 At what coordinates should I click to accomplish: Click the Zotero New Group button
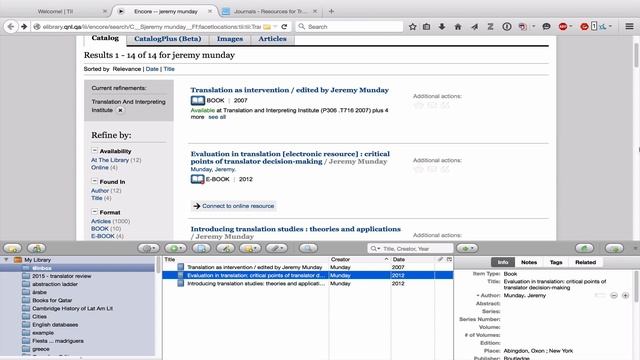pos(36,248)
